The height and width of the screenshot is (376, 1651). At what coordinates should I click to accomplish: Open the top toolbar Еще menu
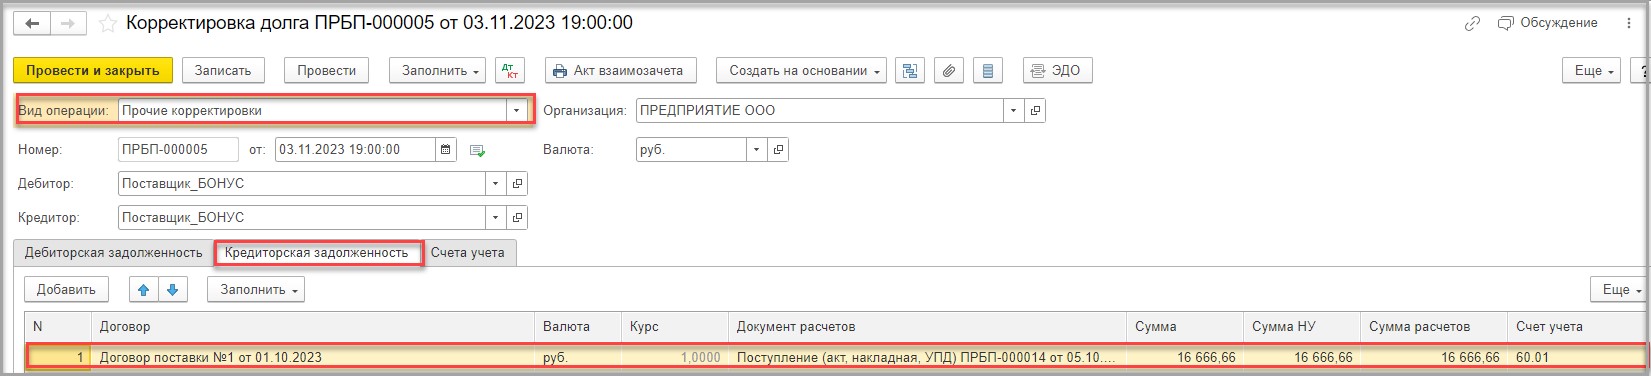[1592, 71]
